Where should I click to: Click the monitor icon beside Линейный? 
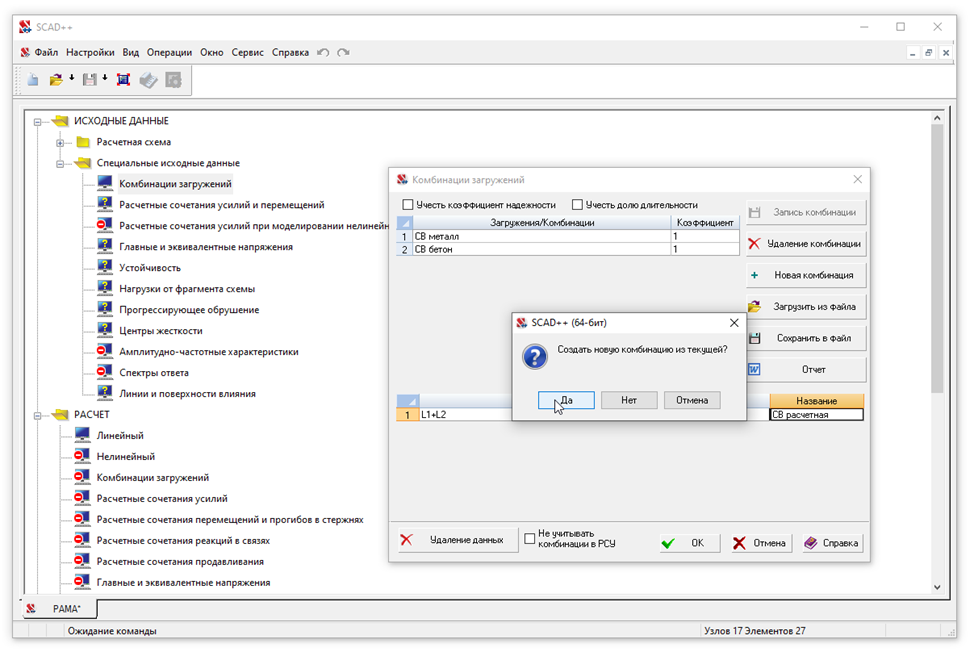click(82, 435)
